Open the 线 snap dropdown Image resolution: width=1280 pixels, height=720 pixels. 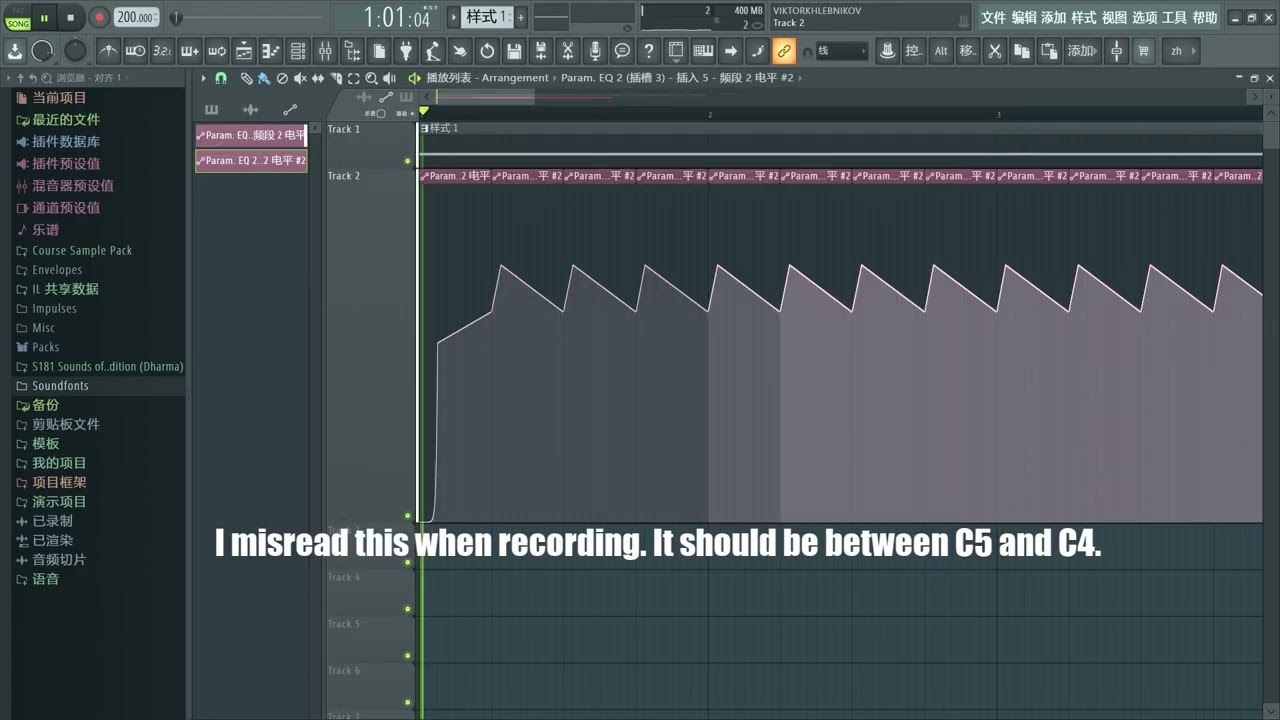coord(842,51)
